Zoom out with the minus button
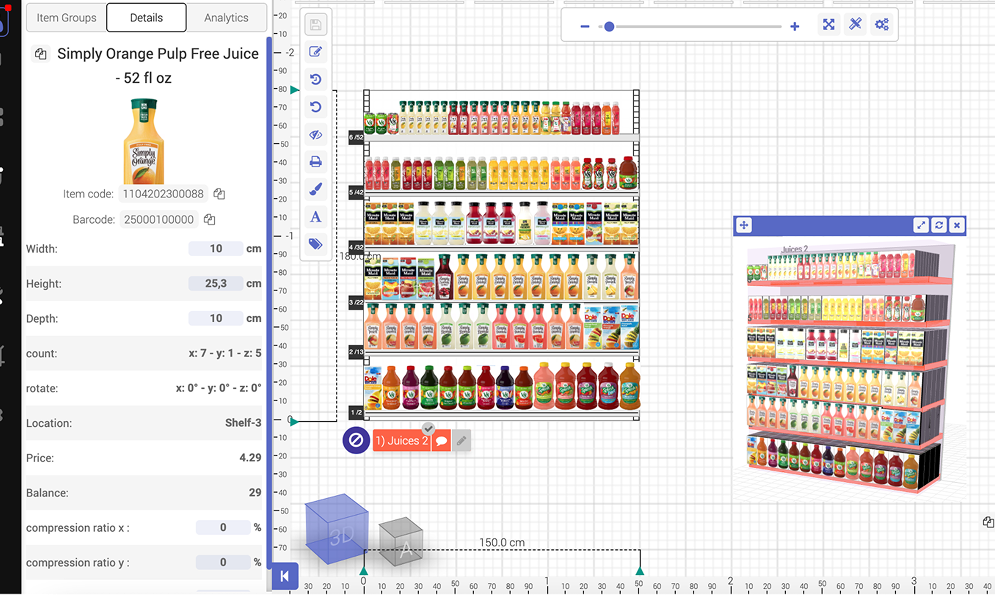The image size is (995, 595). tap(585, 26)
